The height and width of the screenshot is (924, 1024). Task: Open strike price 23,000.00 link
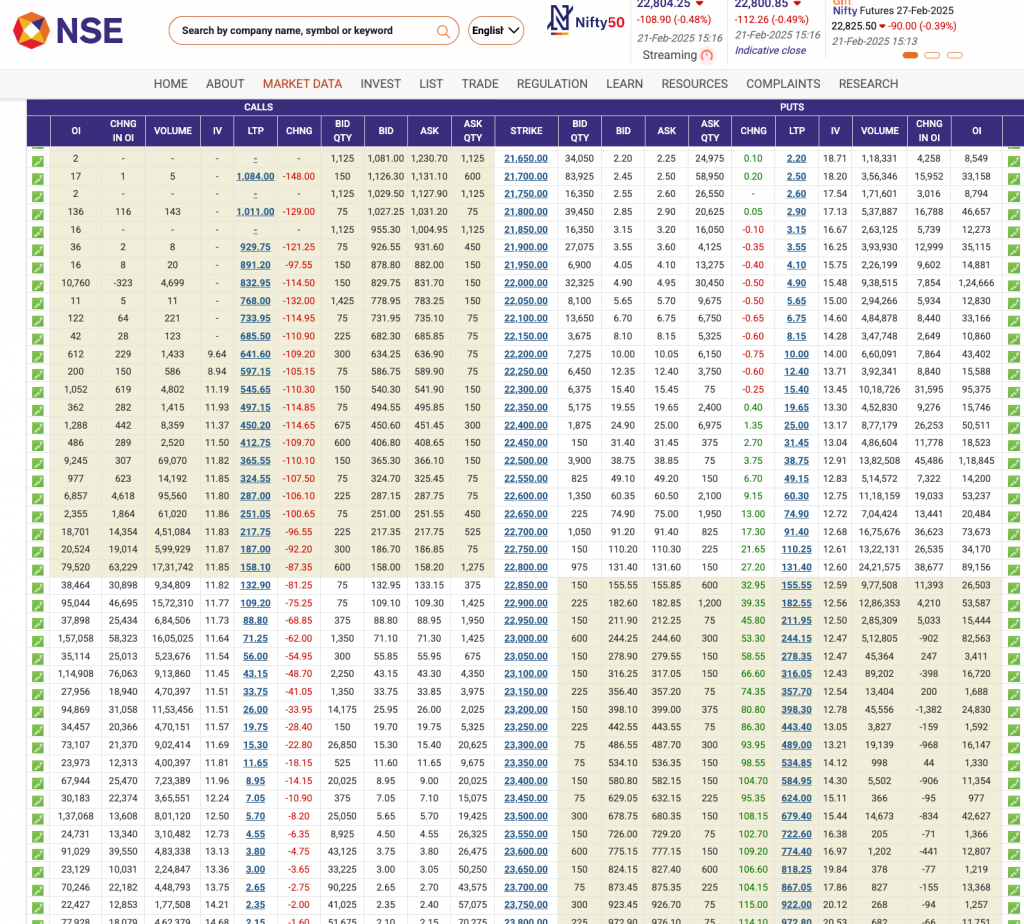(x=526, y=639)
